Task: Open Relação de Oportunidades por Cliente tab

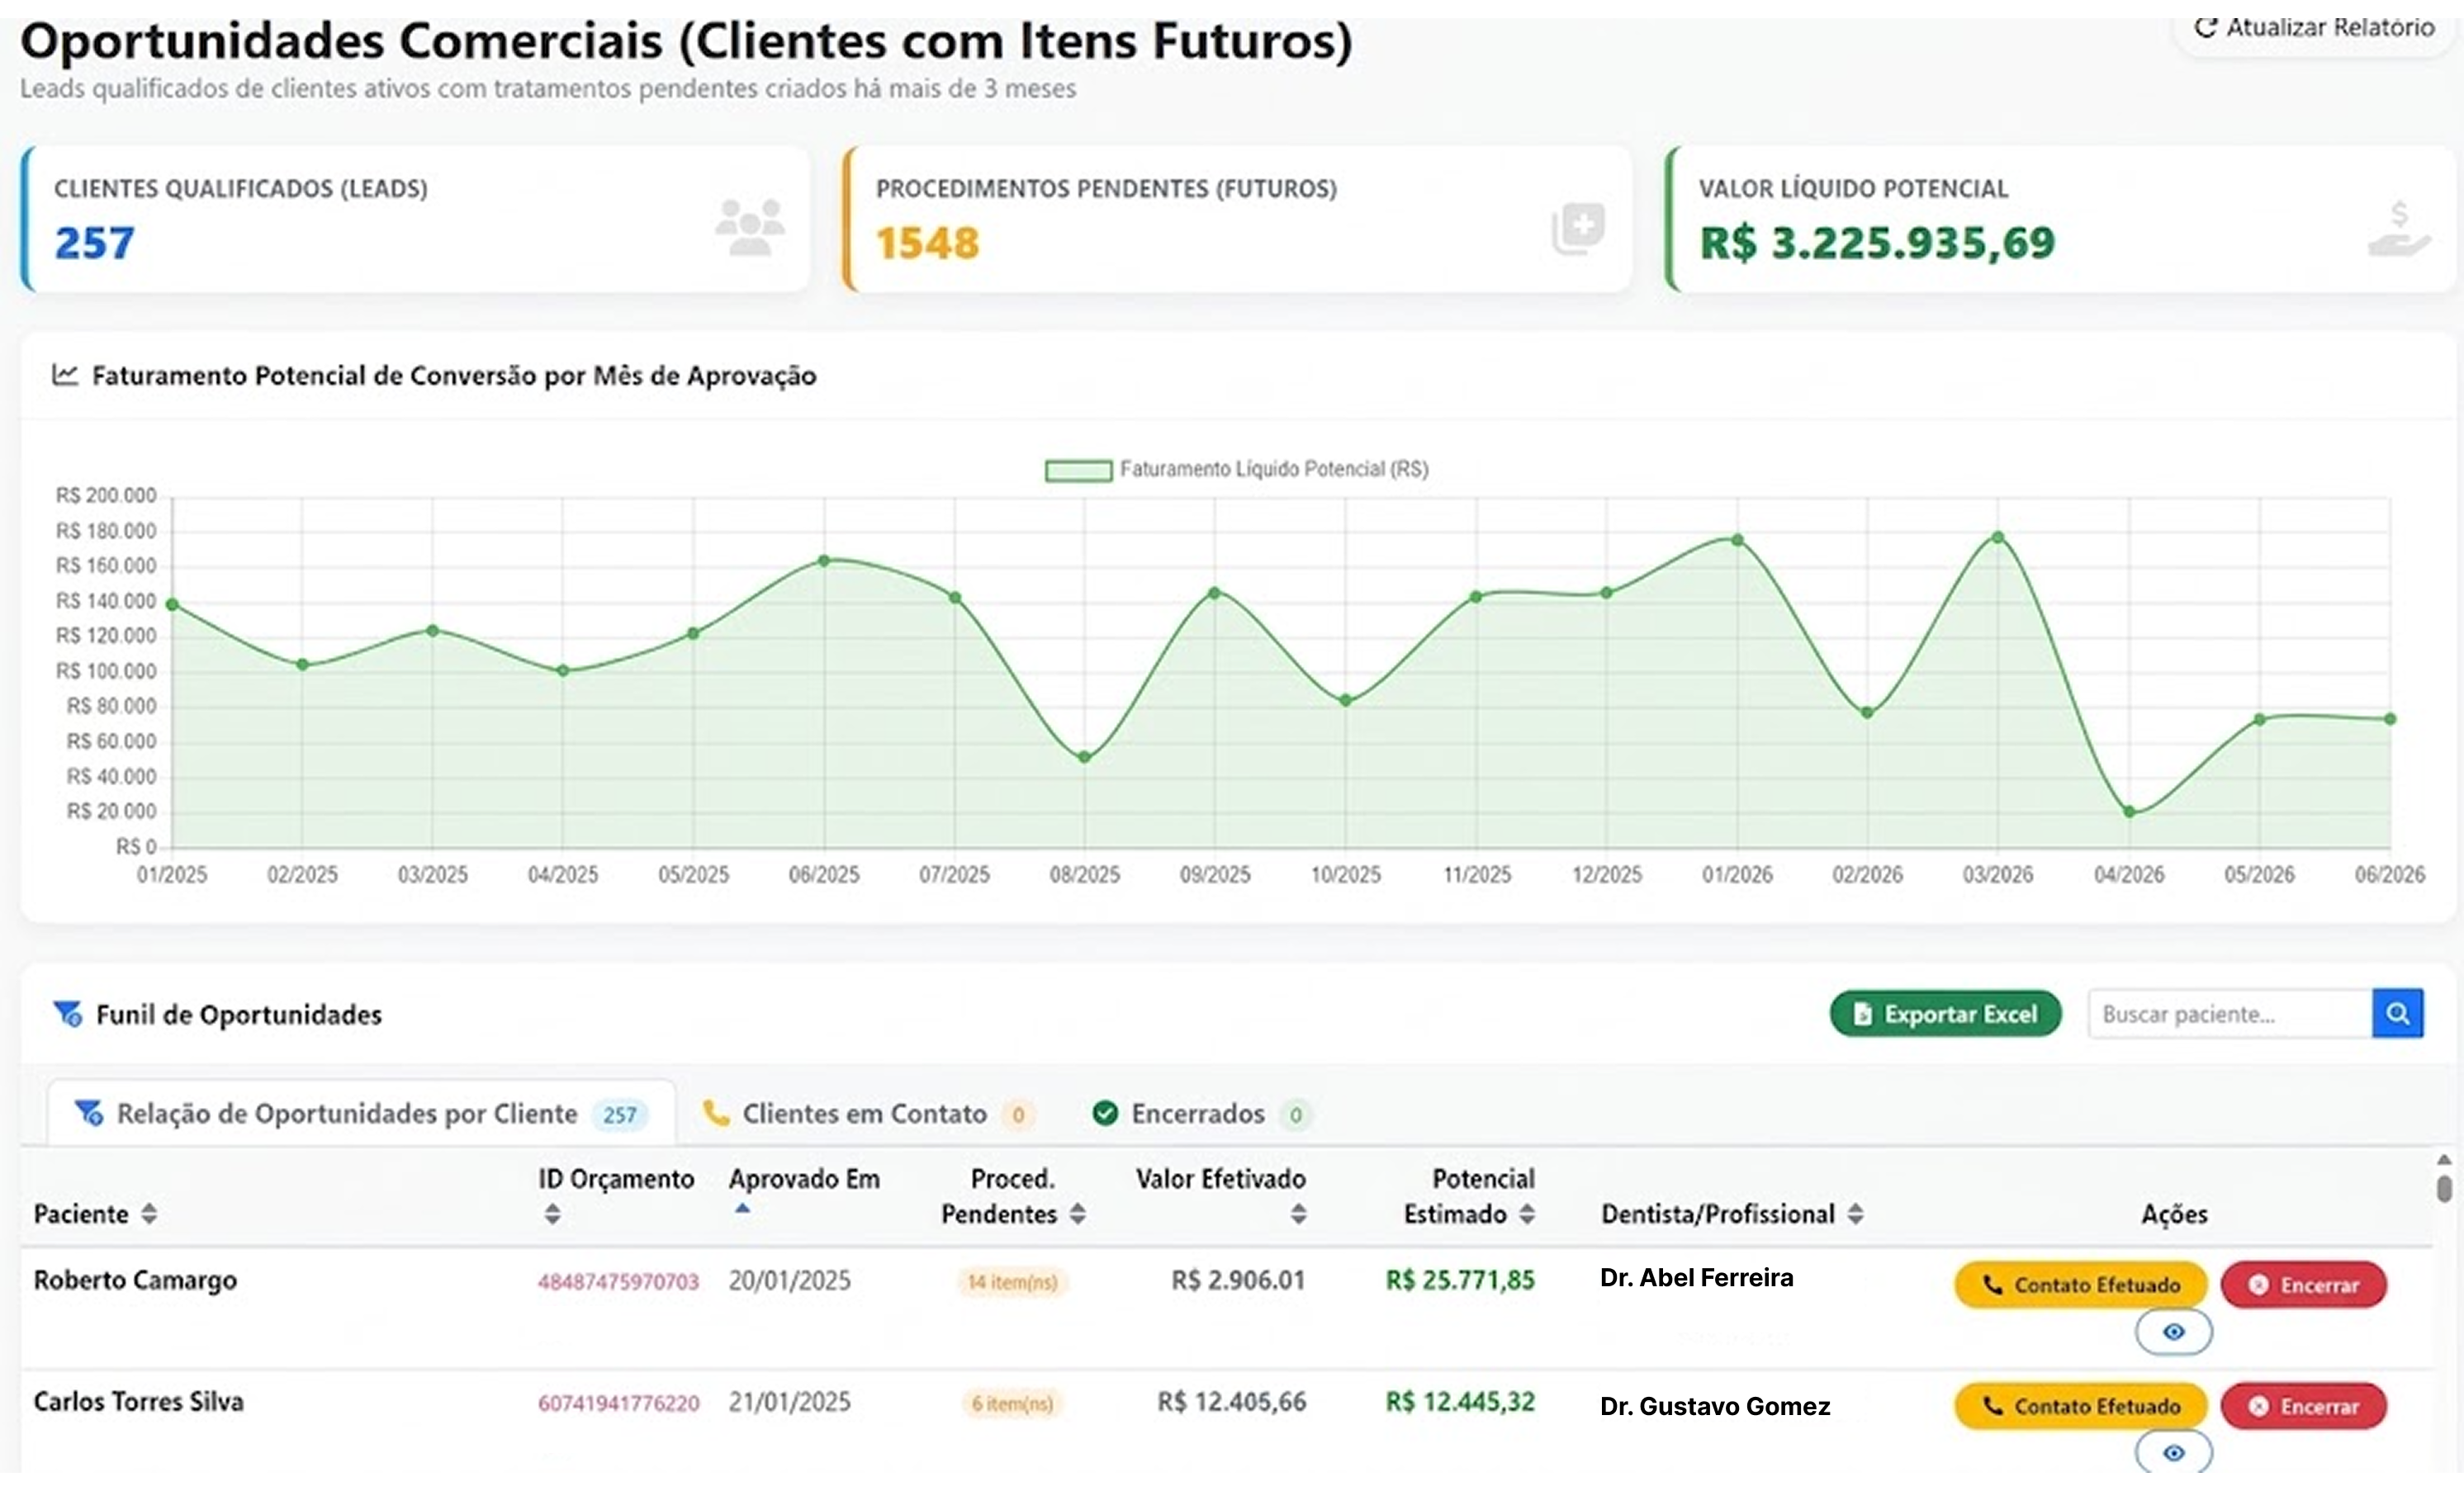Action: tap(362, 1113)
